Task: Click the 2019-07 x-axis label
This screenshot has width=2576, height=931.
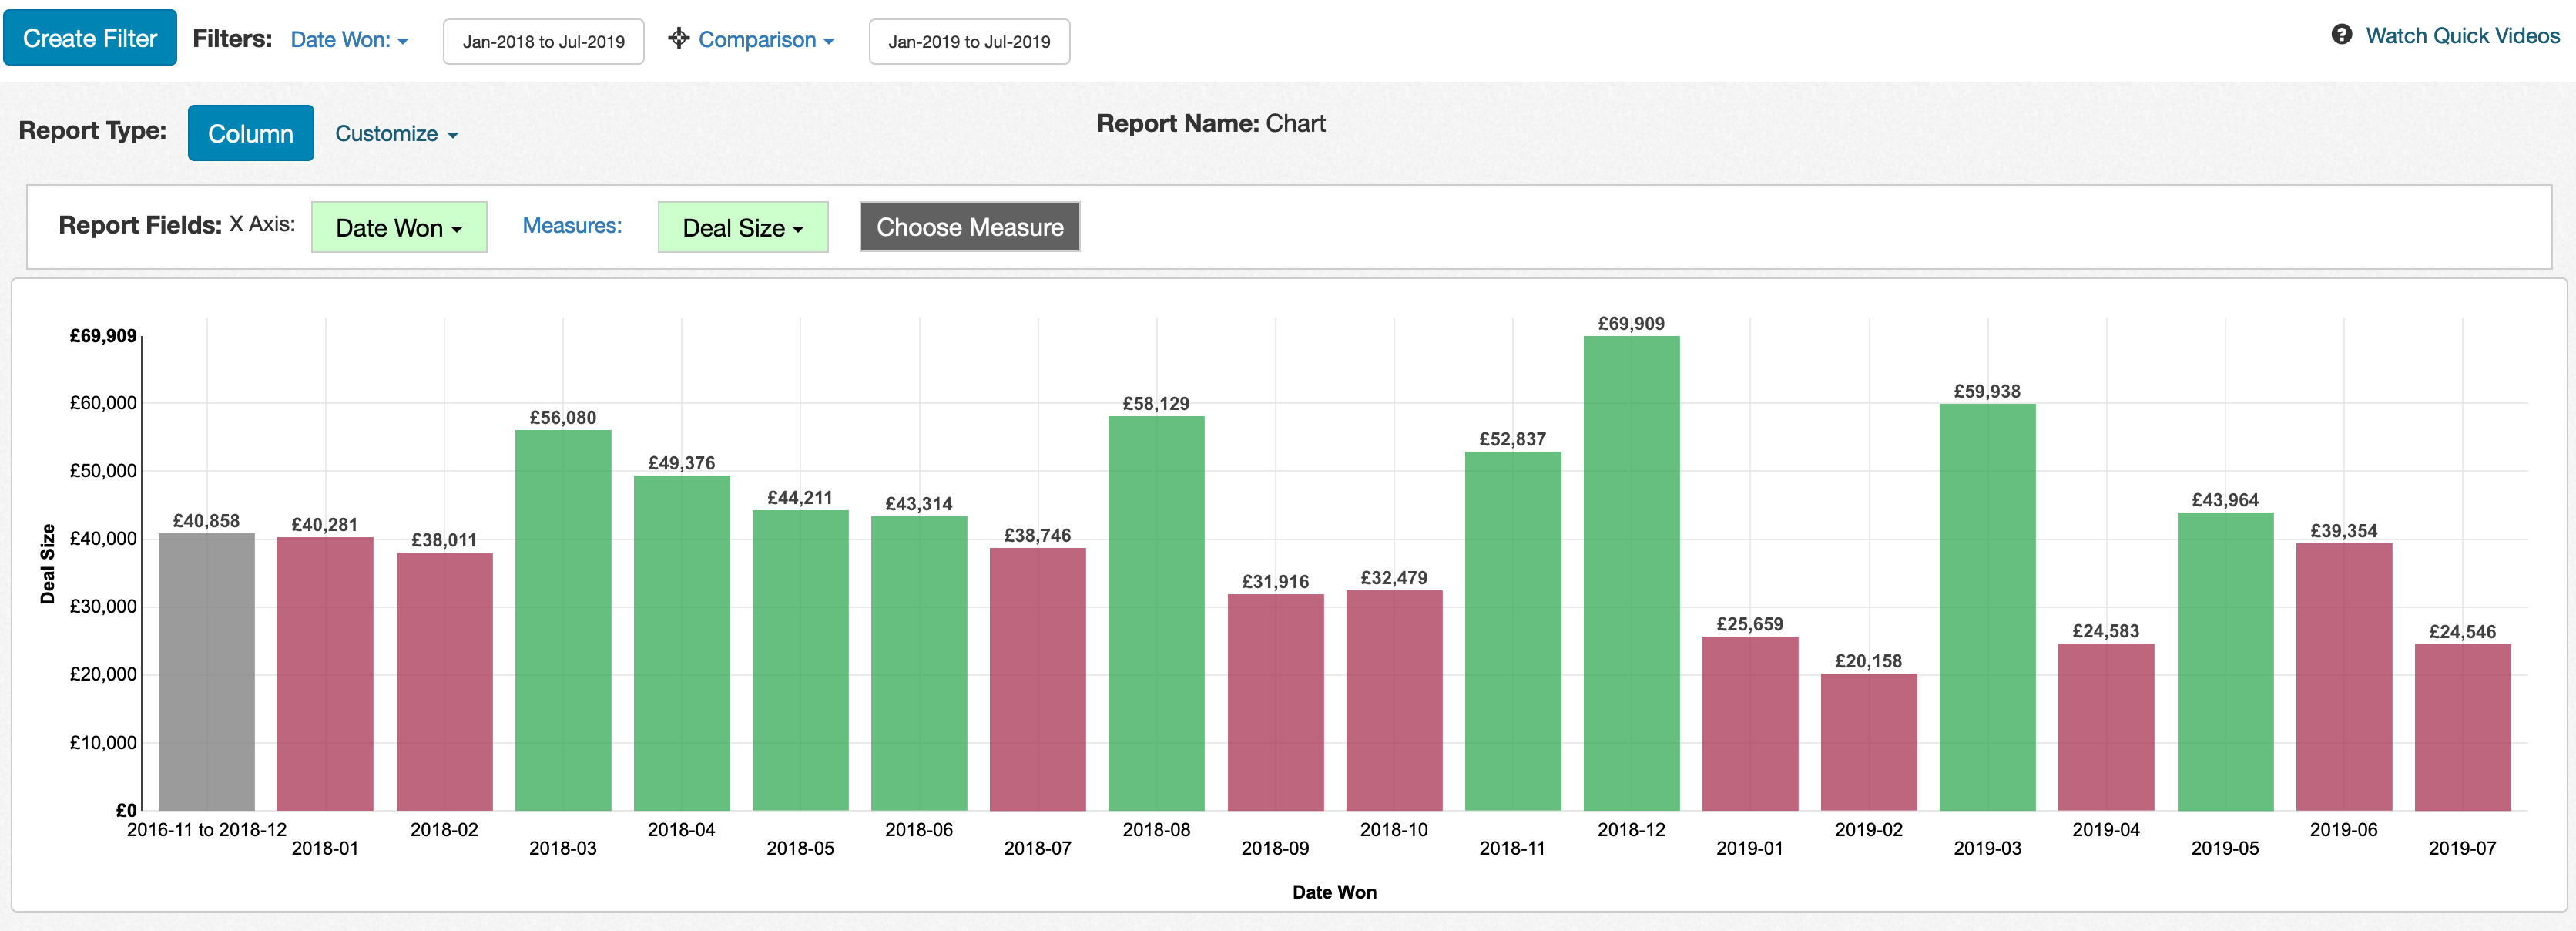Action: 2463,848
